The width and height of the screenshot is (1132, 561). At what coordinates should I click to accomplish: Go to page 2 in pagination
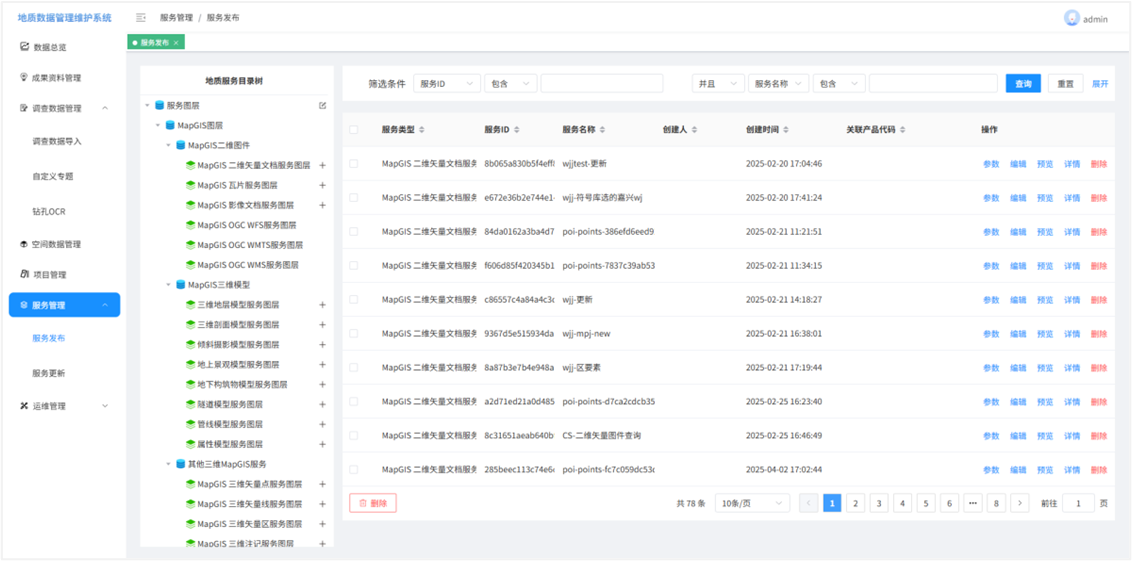(855, 503)
